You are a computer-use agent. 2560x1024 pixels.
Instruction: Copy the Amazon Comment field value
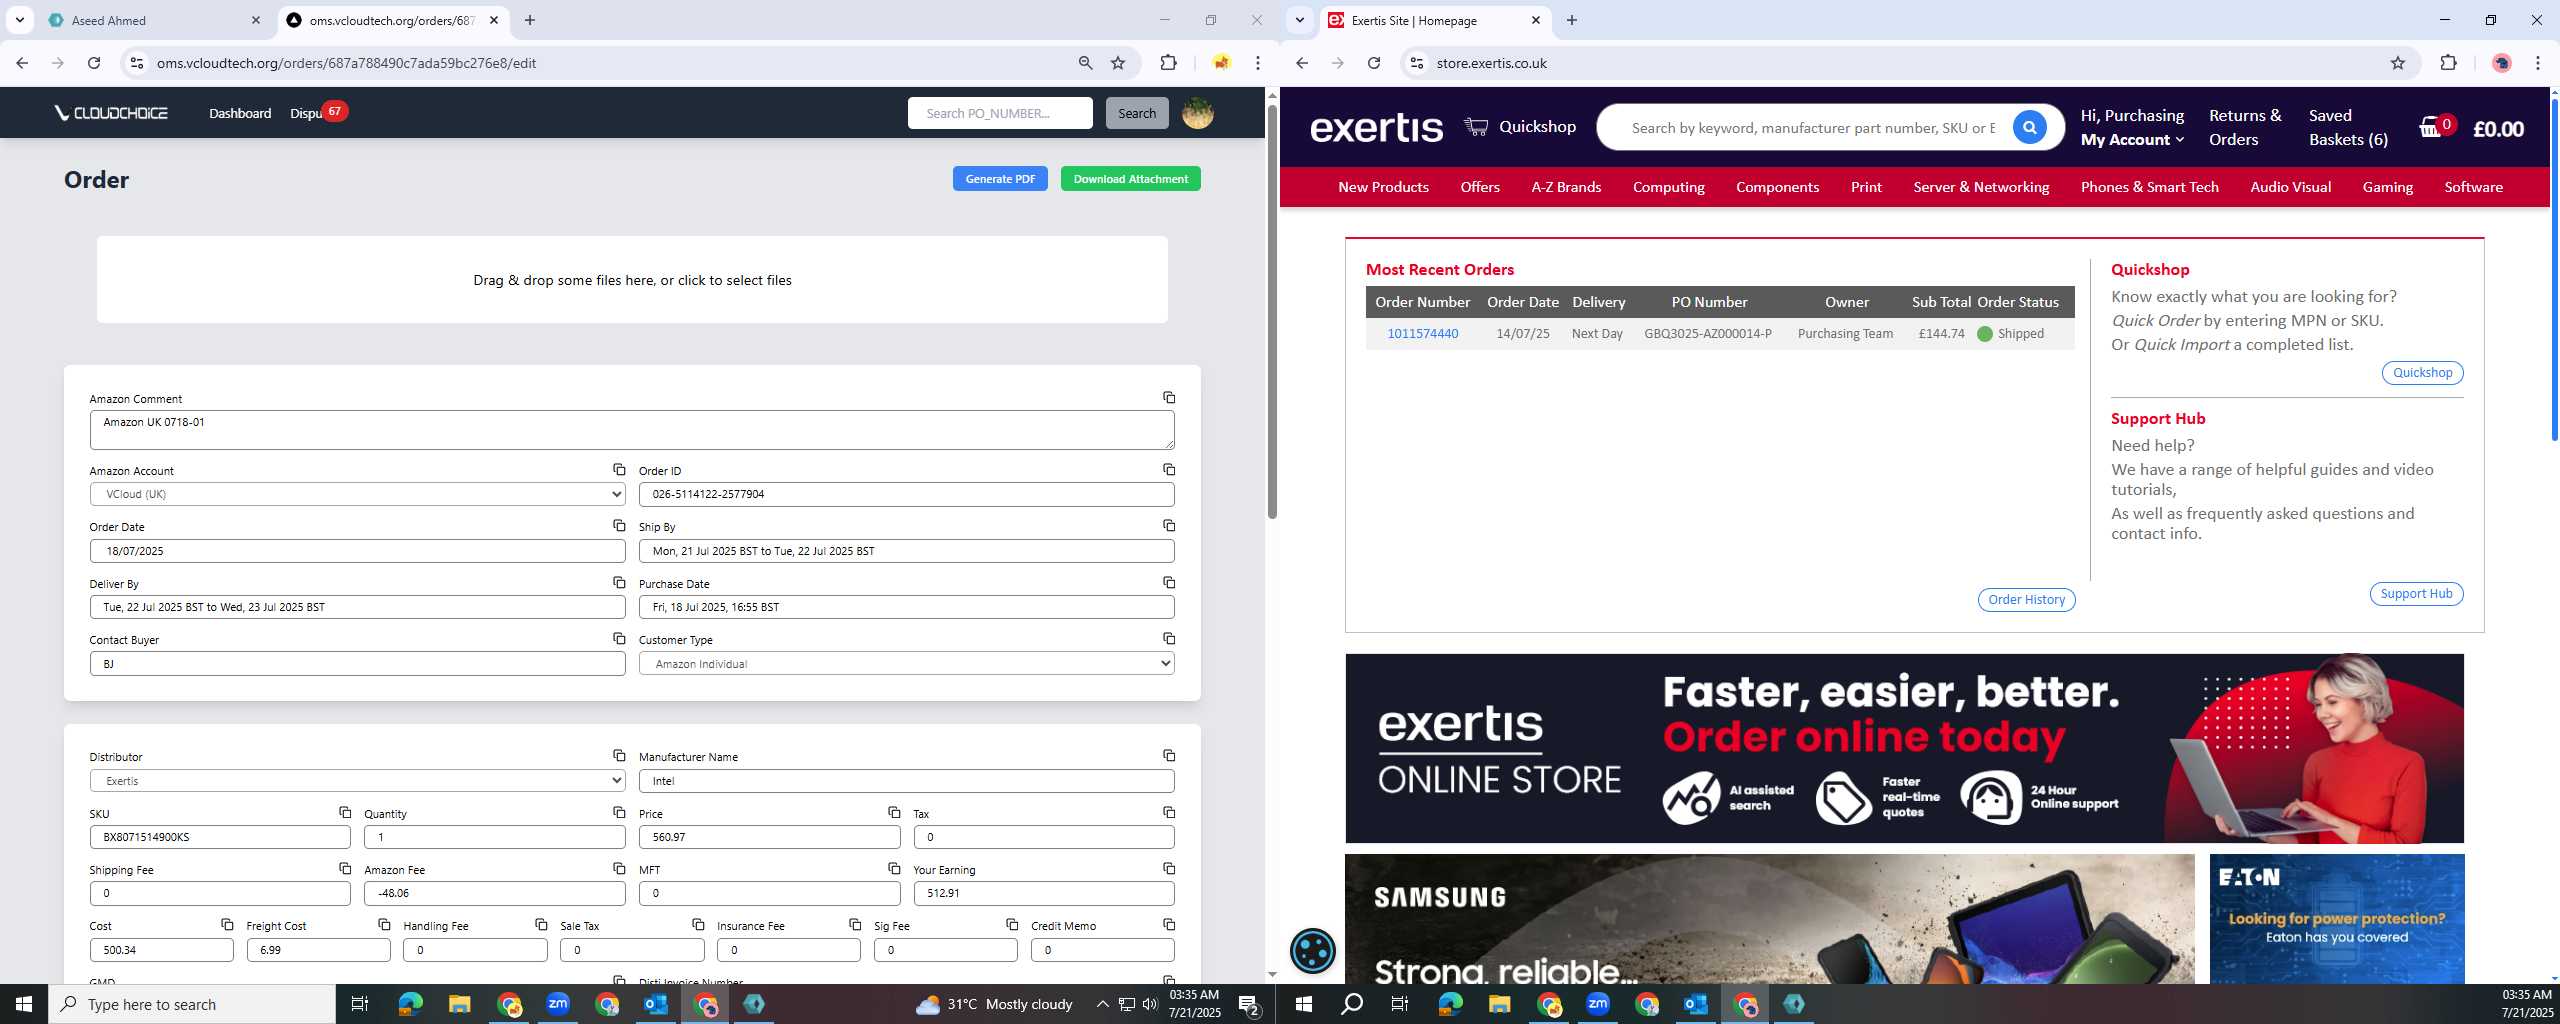(1168, 398)
